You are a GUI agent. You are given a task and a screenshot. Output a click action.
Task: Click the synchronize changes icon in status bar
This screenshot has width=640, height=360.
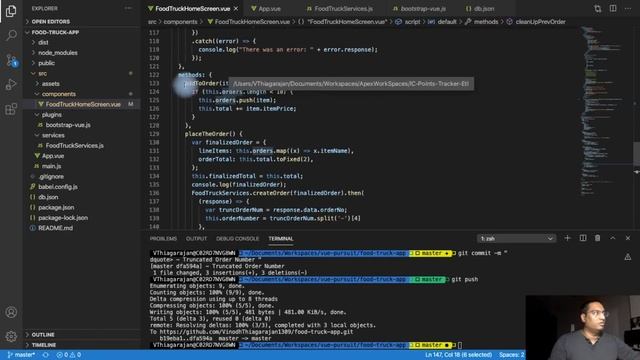46,355
